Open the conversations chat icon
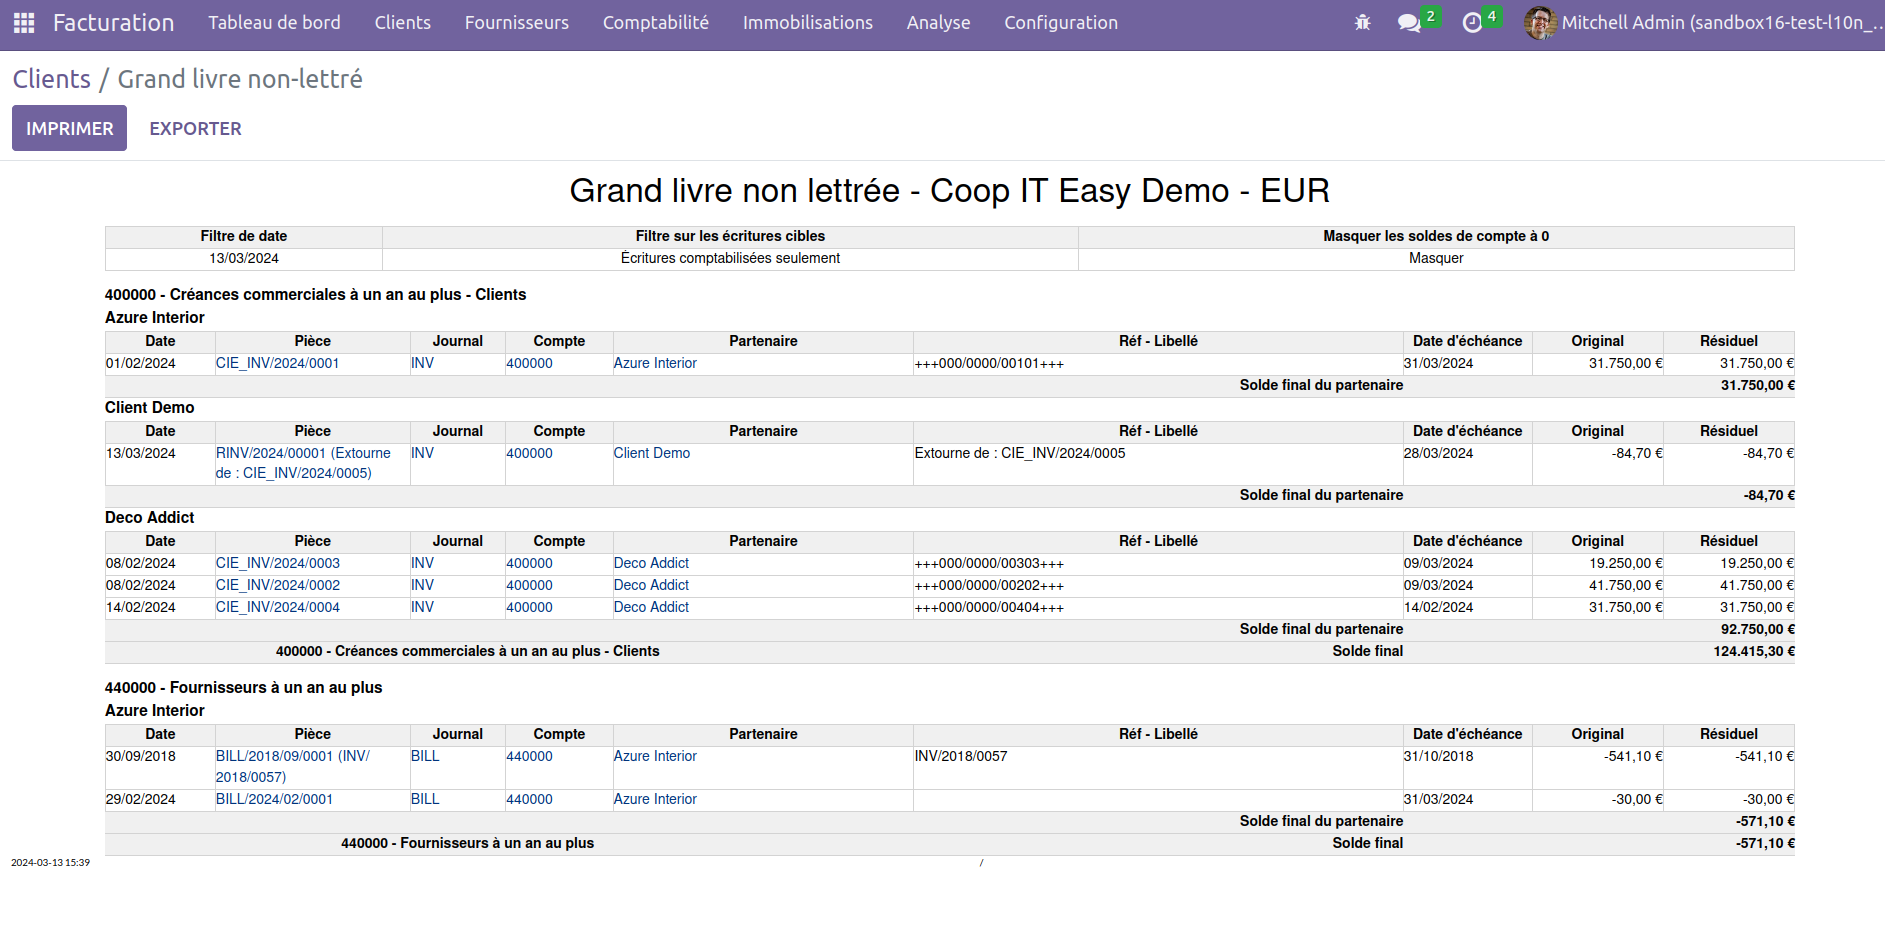The width and height of the screenshot is (1885, 934). [1409, 22]
